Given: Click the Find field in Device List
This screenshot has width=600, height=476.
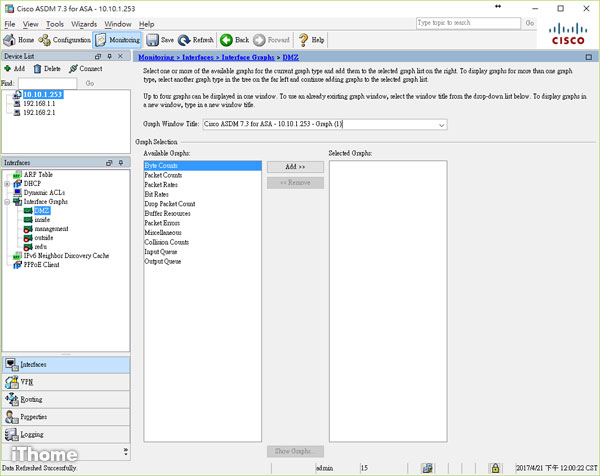Looking at the screenshot, I should (47, 83).
